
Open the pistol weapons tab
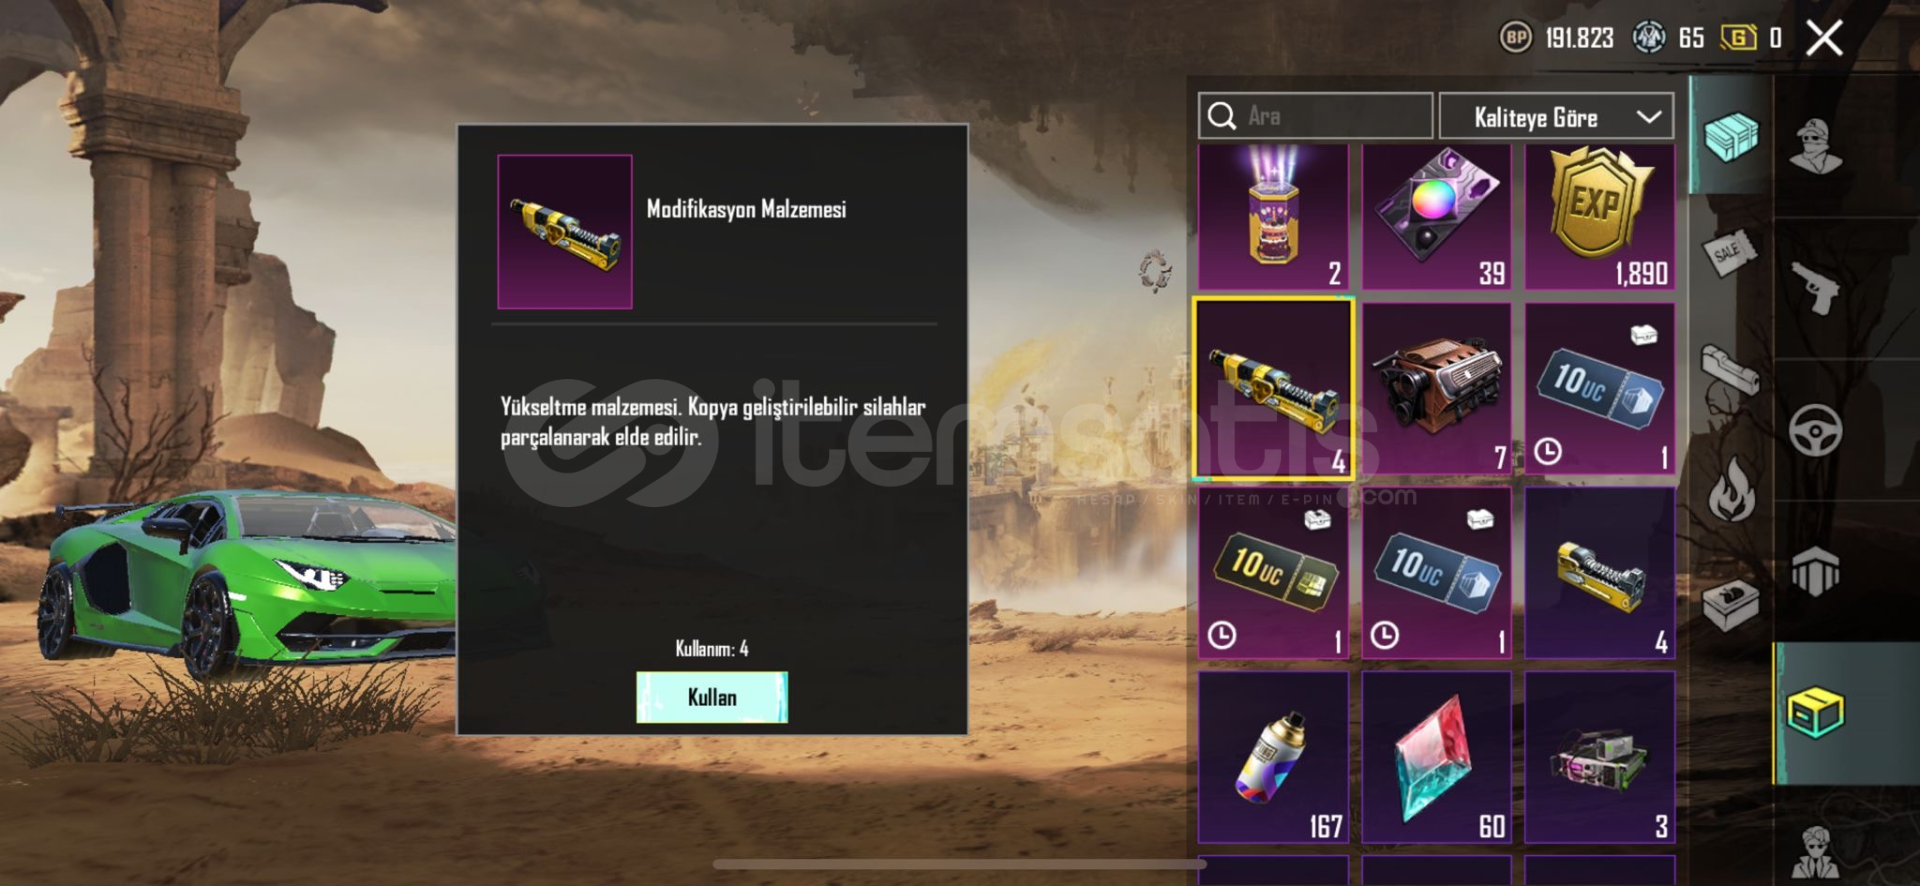(x=1816, y=288)
